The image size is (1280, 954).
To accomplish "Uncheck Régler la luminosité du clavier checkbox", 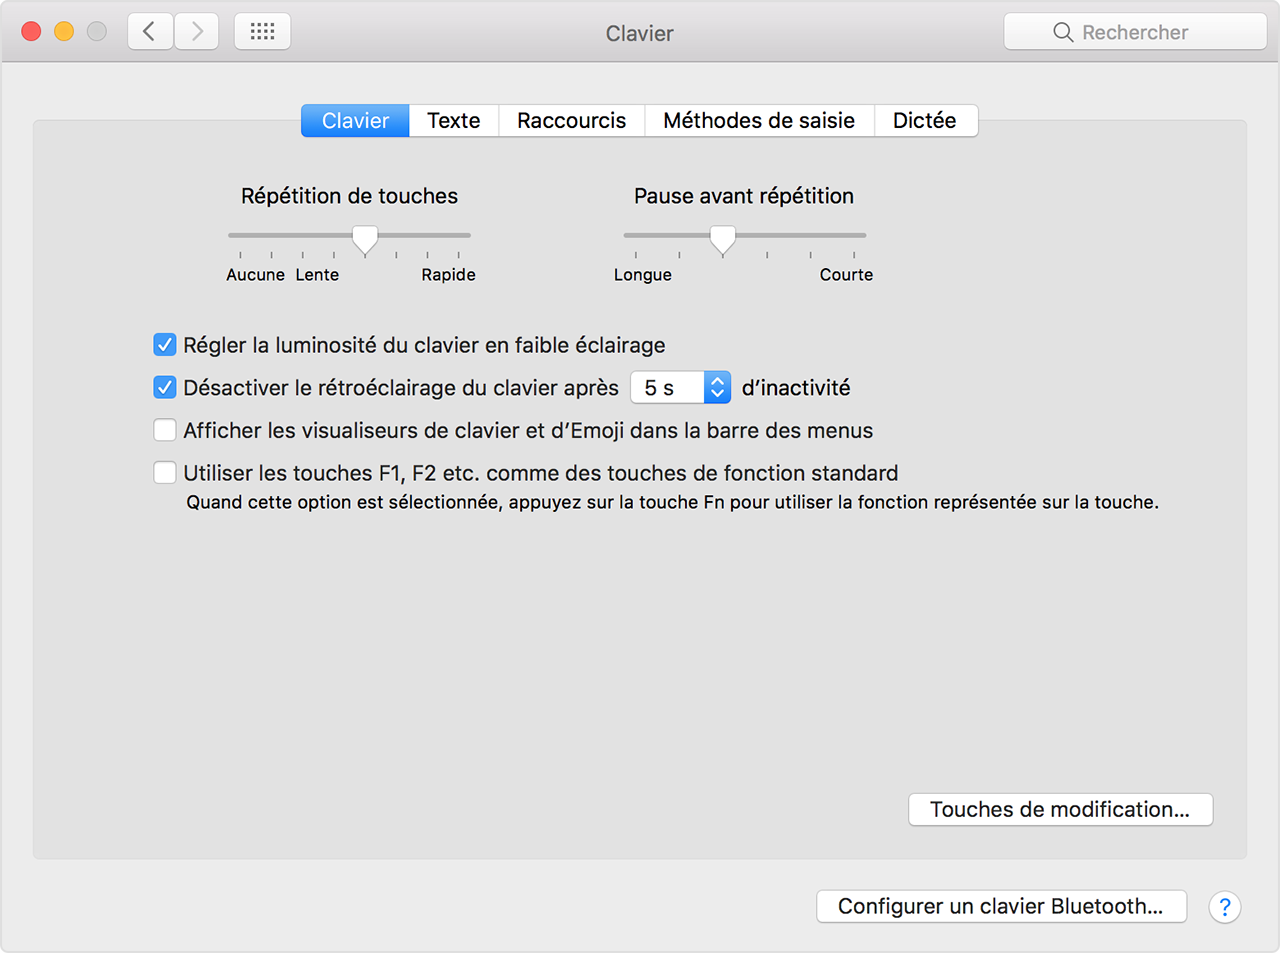I will 165,345.
